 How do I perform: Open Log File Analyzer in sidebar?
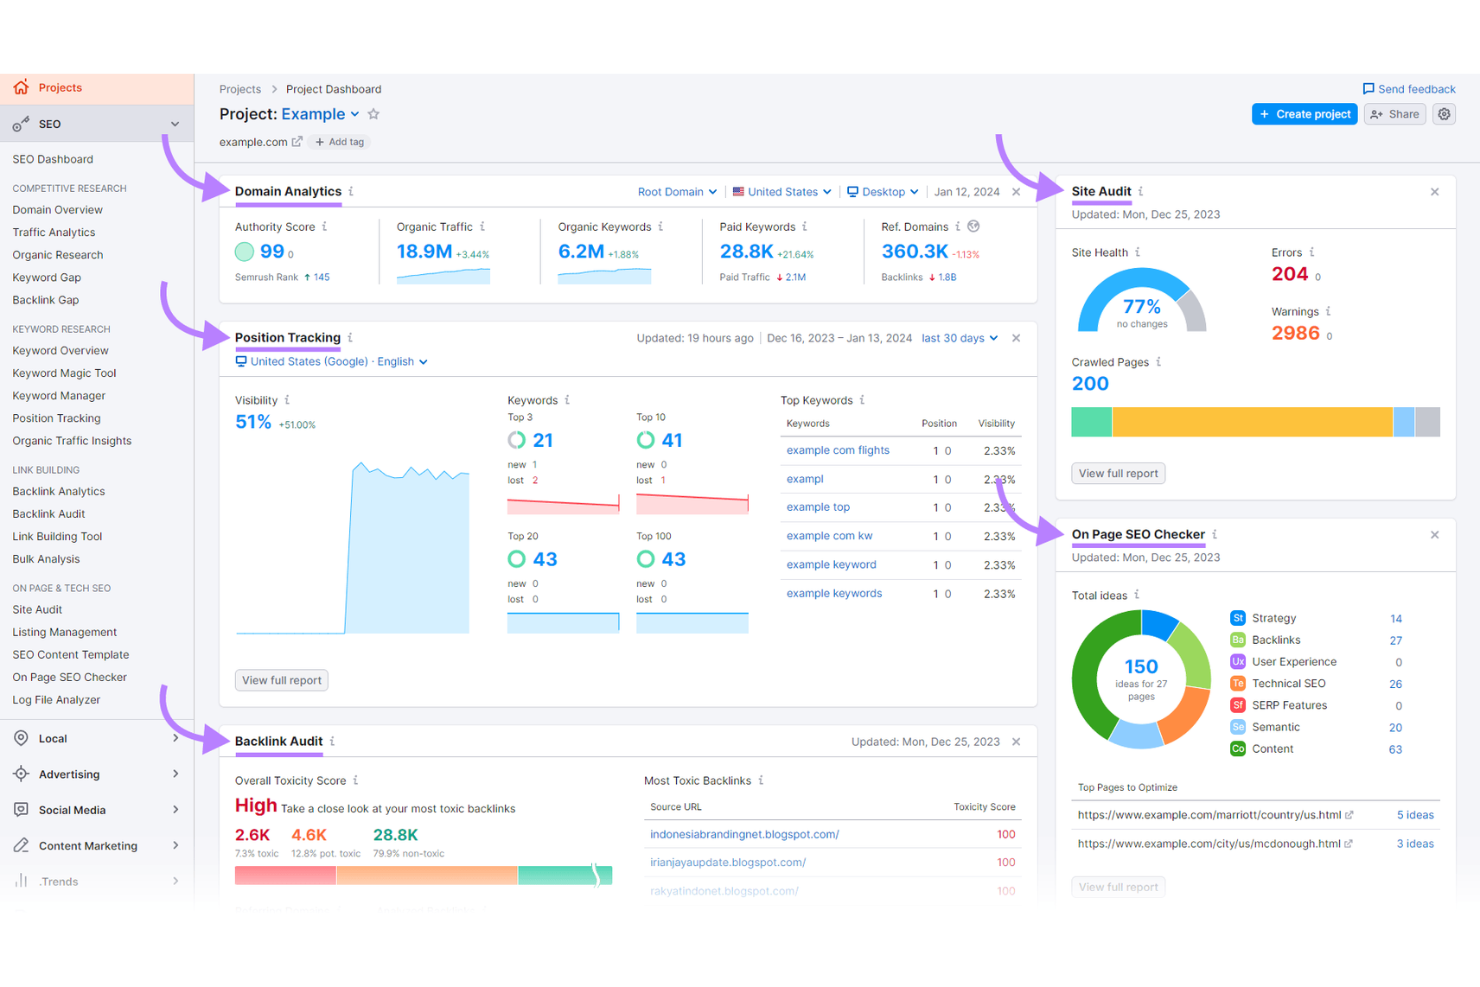click(x=56, y=700)
